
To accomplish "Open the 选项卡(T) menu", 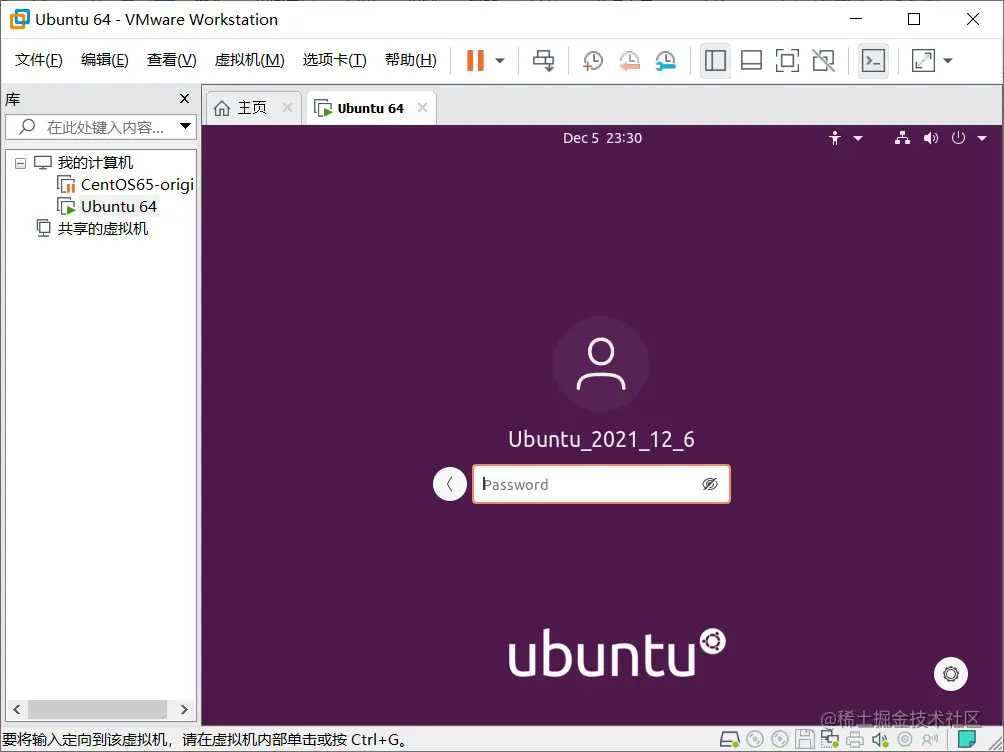I will (334, 60).
